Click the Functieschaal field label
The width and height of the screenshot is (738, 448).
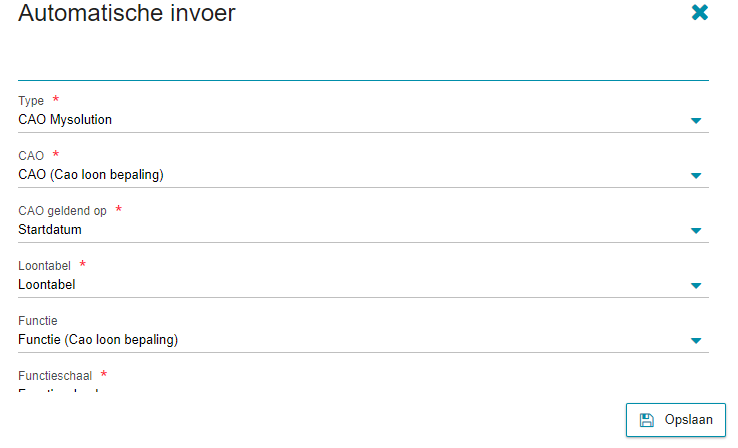pyautogui.click(x=55, y=376)
